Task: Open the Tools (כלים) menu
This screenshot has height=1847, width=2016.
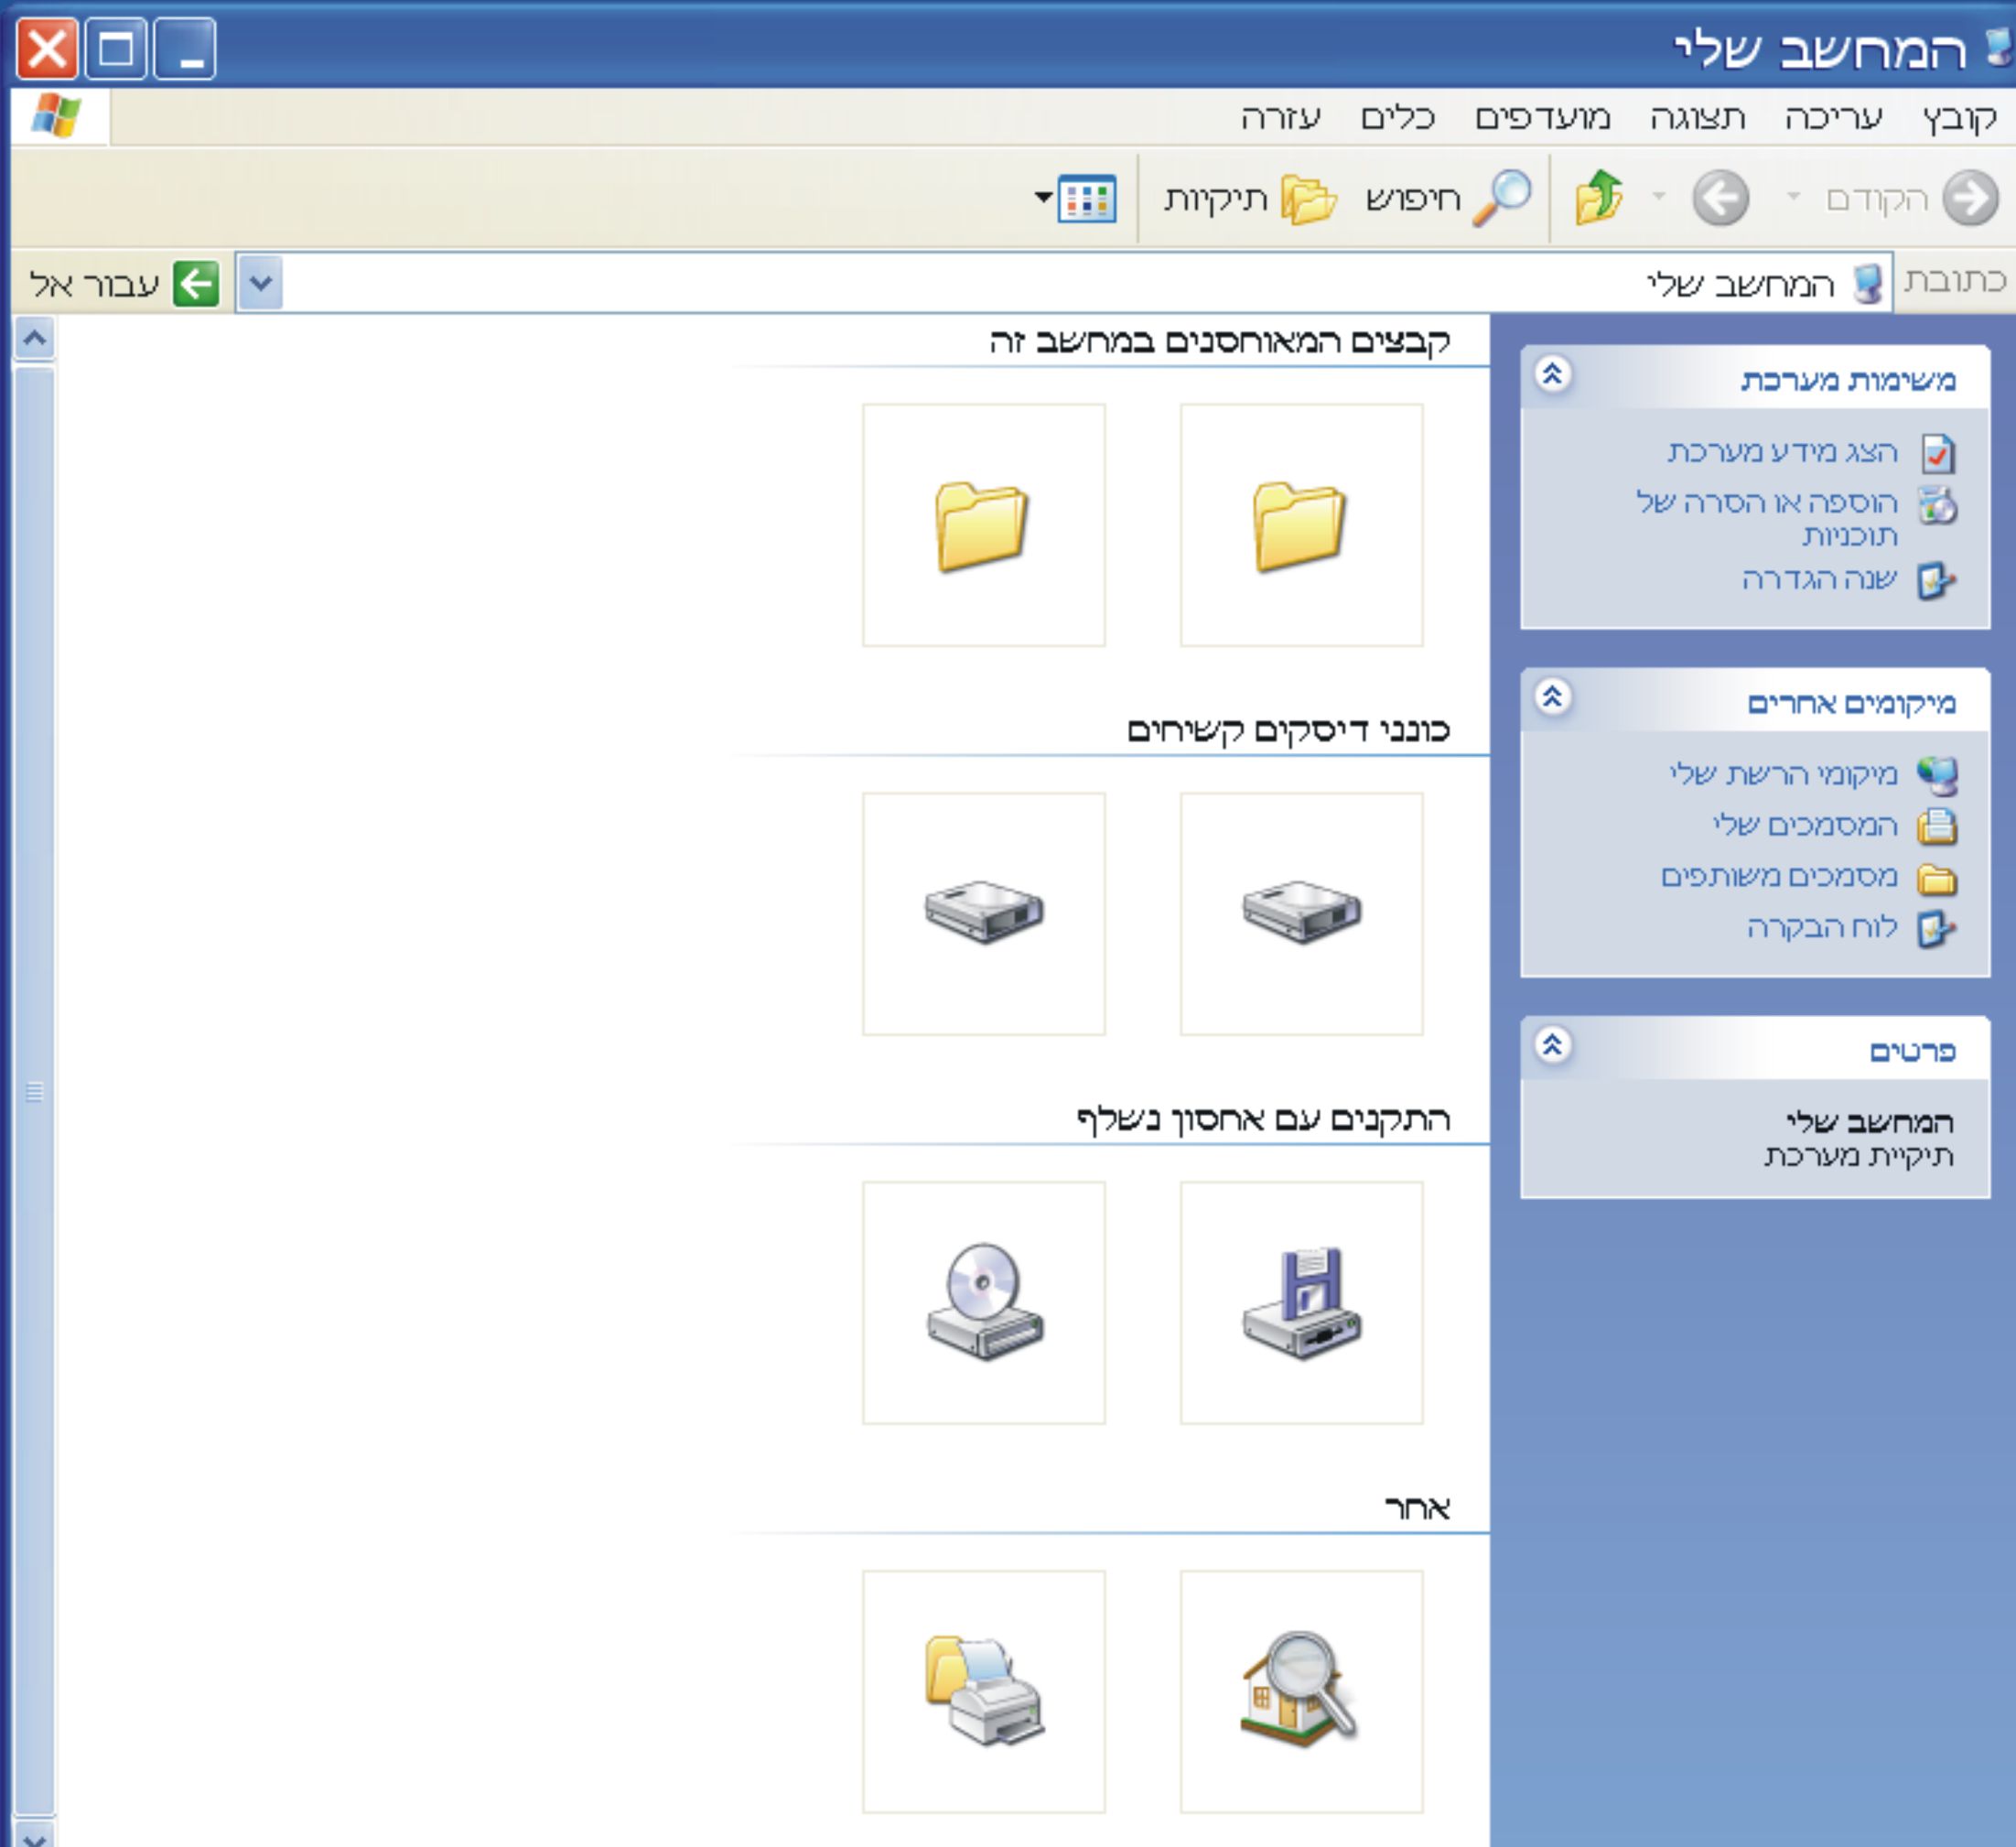Action: [1397, 118]
